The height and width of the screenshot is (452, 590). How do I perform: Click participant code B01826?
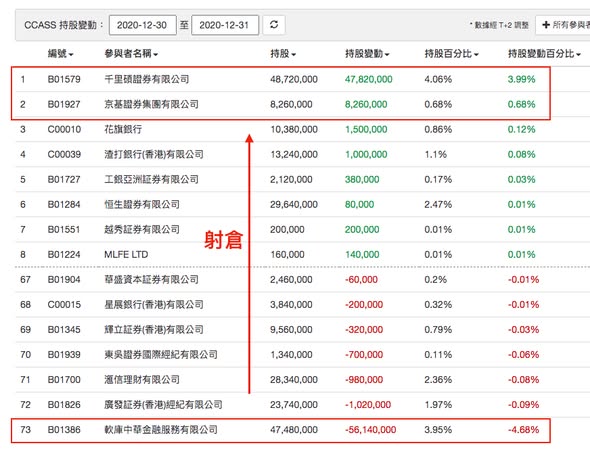[x=64, y=405]
